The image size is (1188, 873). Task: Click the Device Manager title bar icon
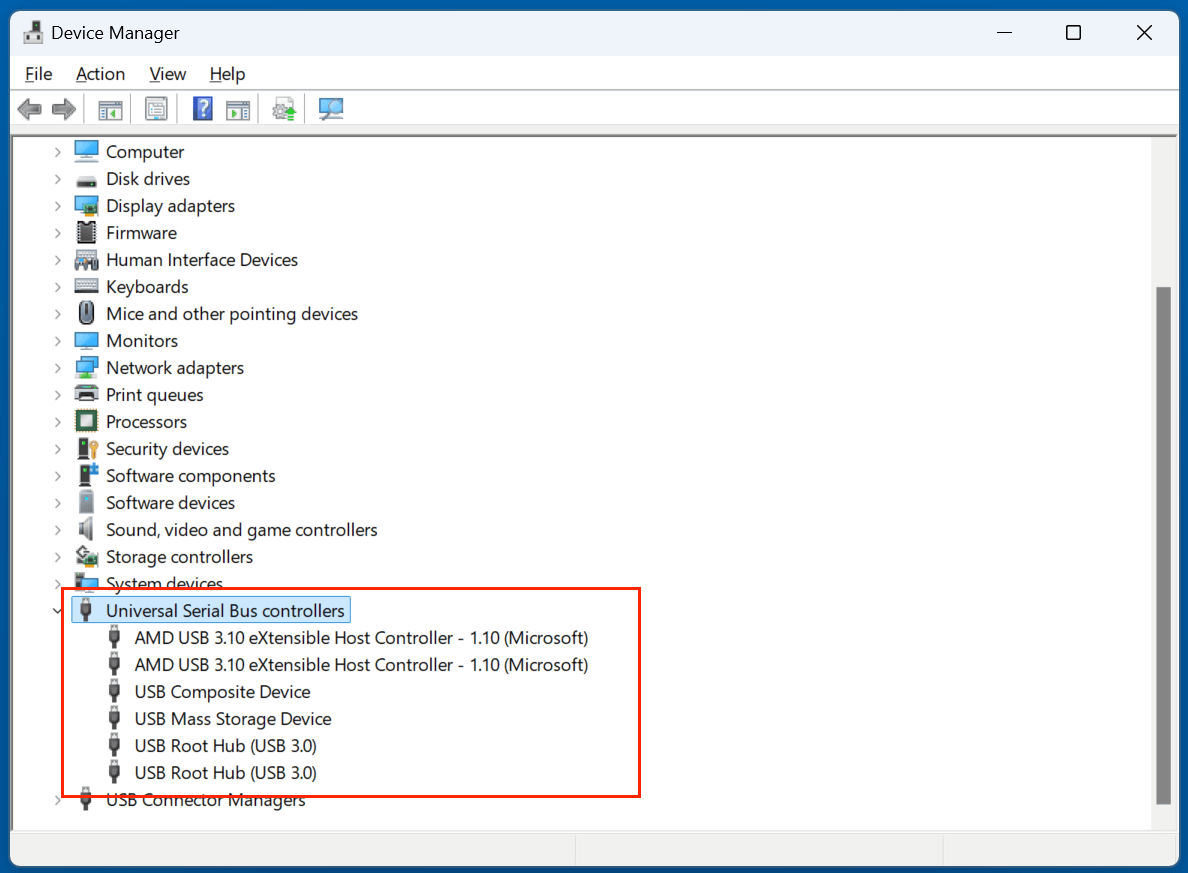click(x=33, y=31)
